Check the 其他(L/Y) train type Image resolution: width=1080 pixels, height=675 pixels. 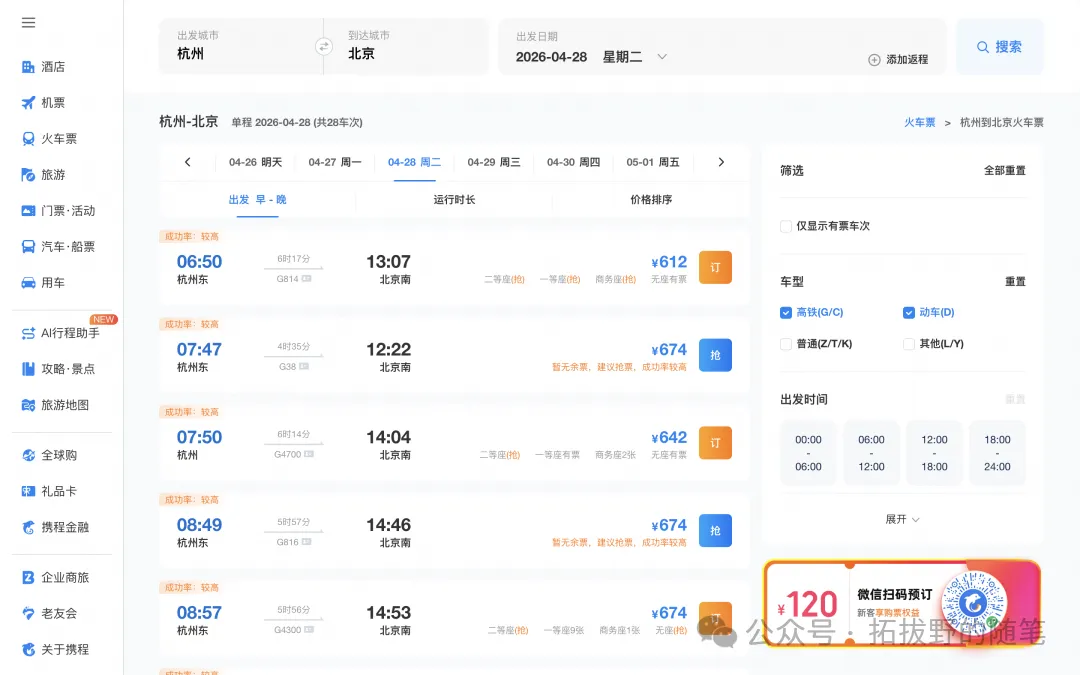click(x=908, y=344)
